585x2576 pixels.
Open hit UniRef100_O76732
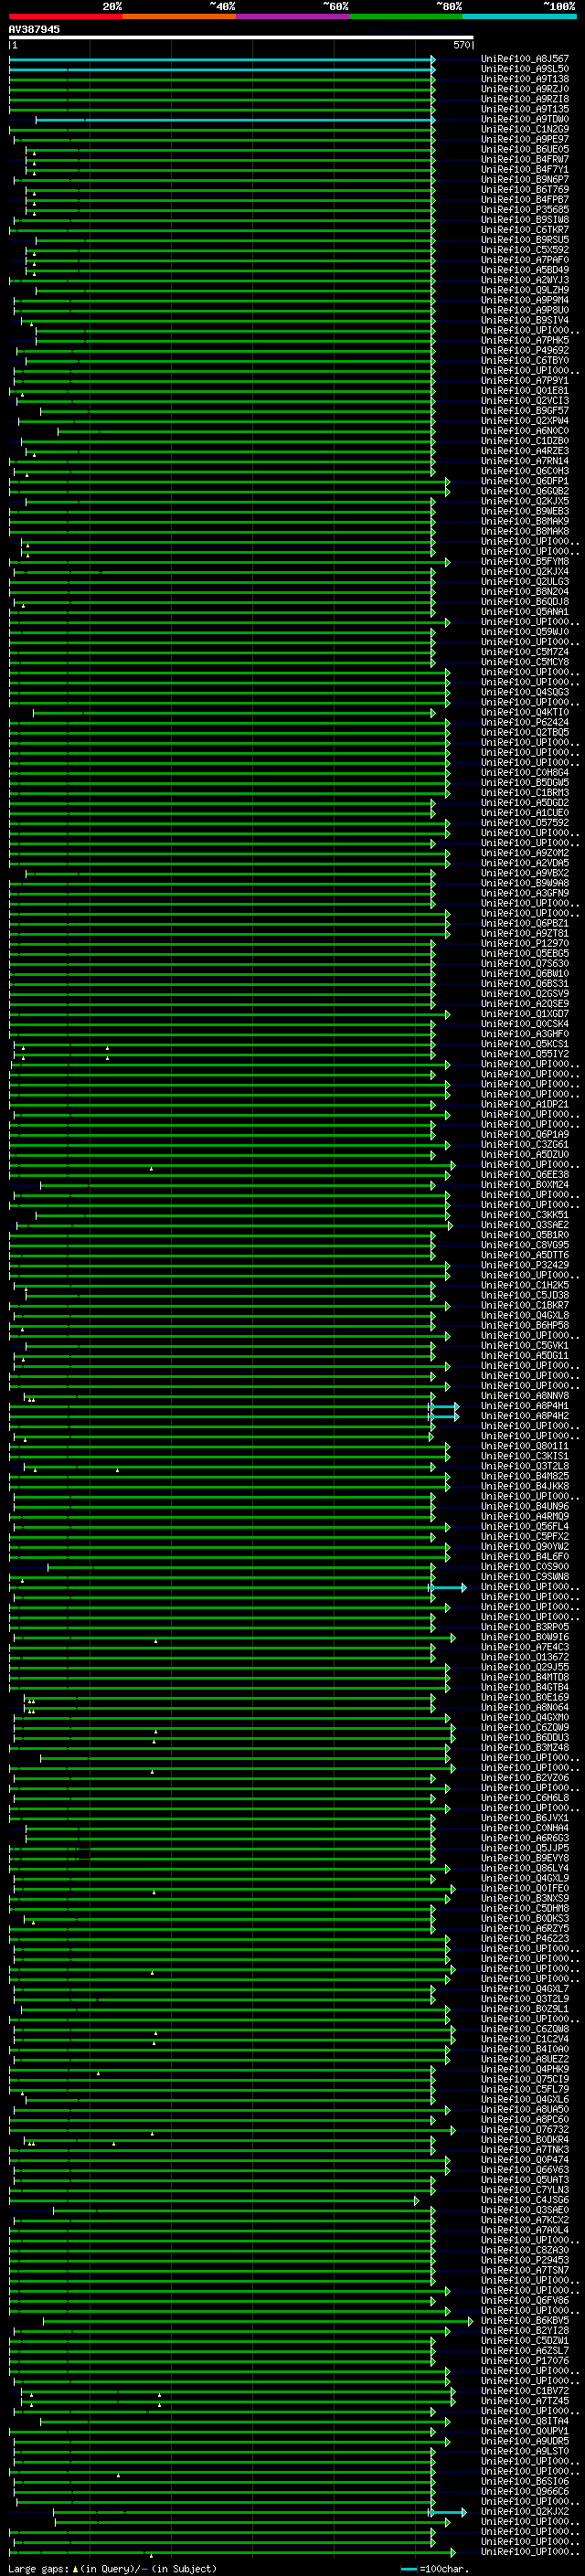click(x=525, y=2129)
